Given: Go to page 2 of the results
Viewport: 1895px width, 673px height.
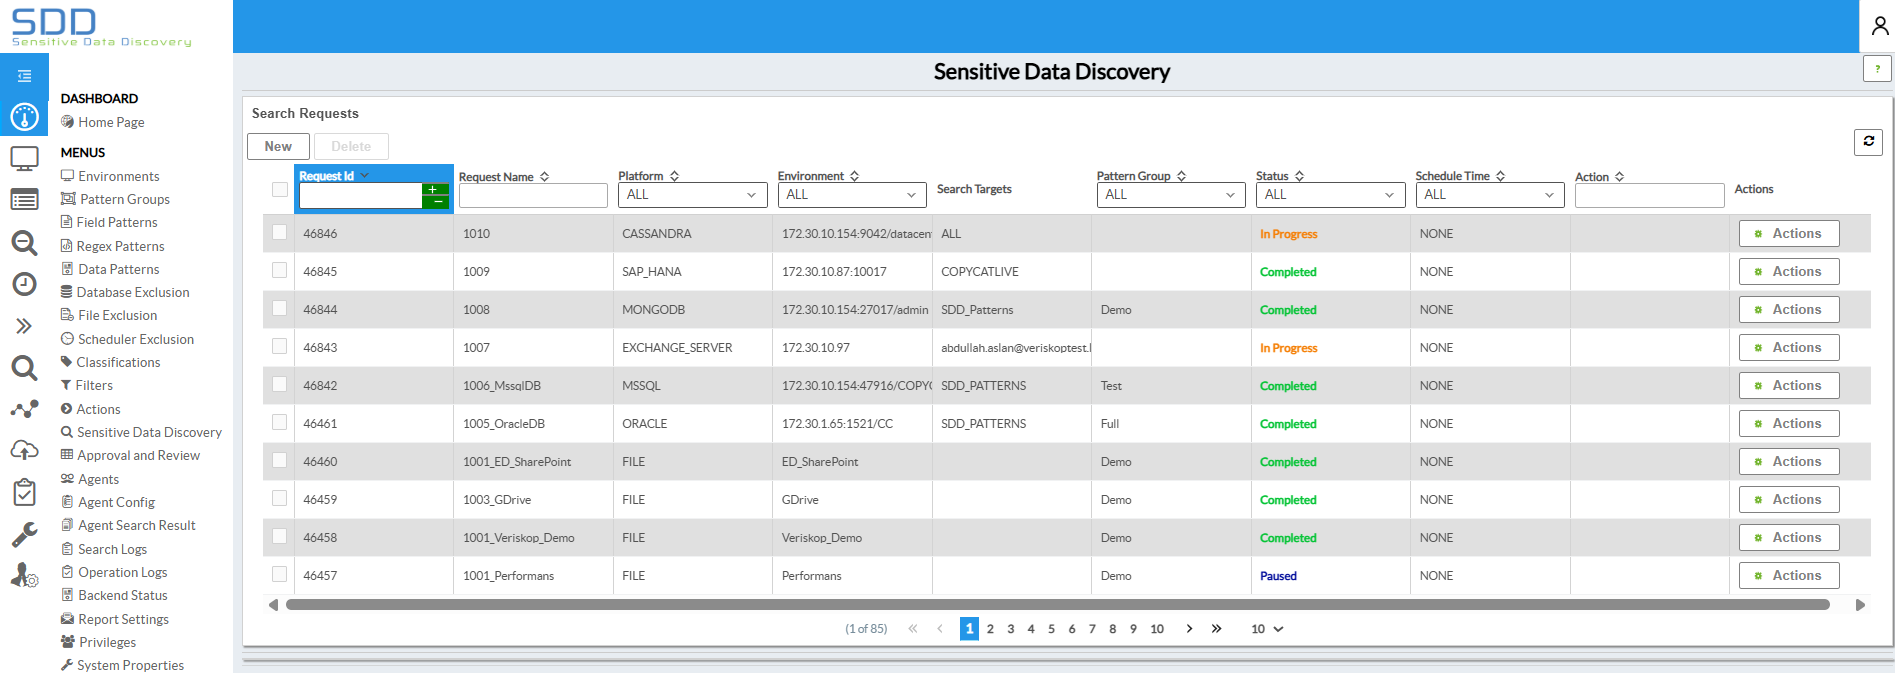Looking at the screenshot, I should [990, 629].
